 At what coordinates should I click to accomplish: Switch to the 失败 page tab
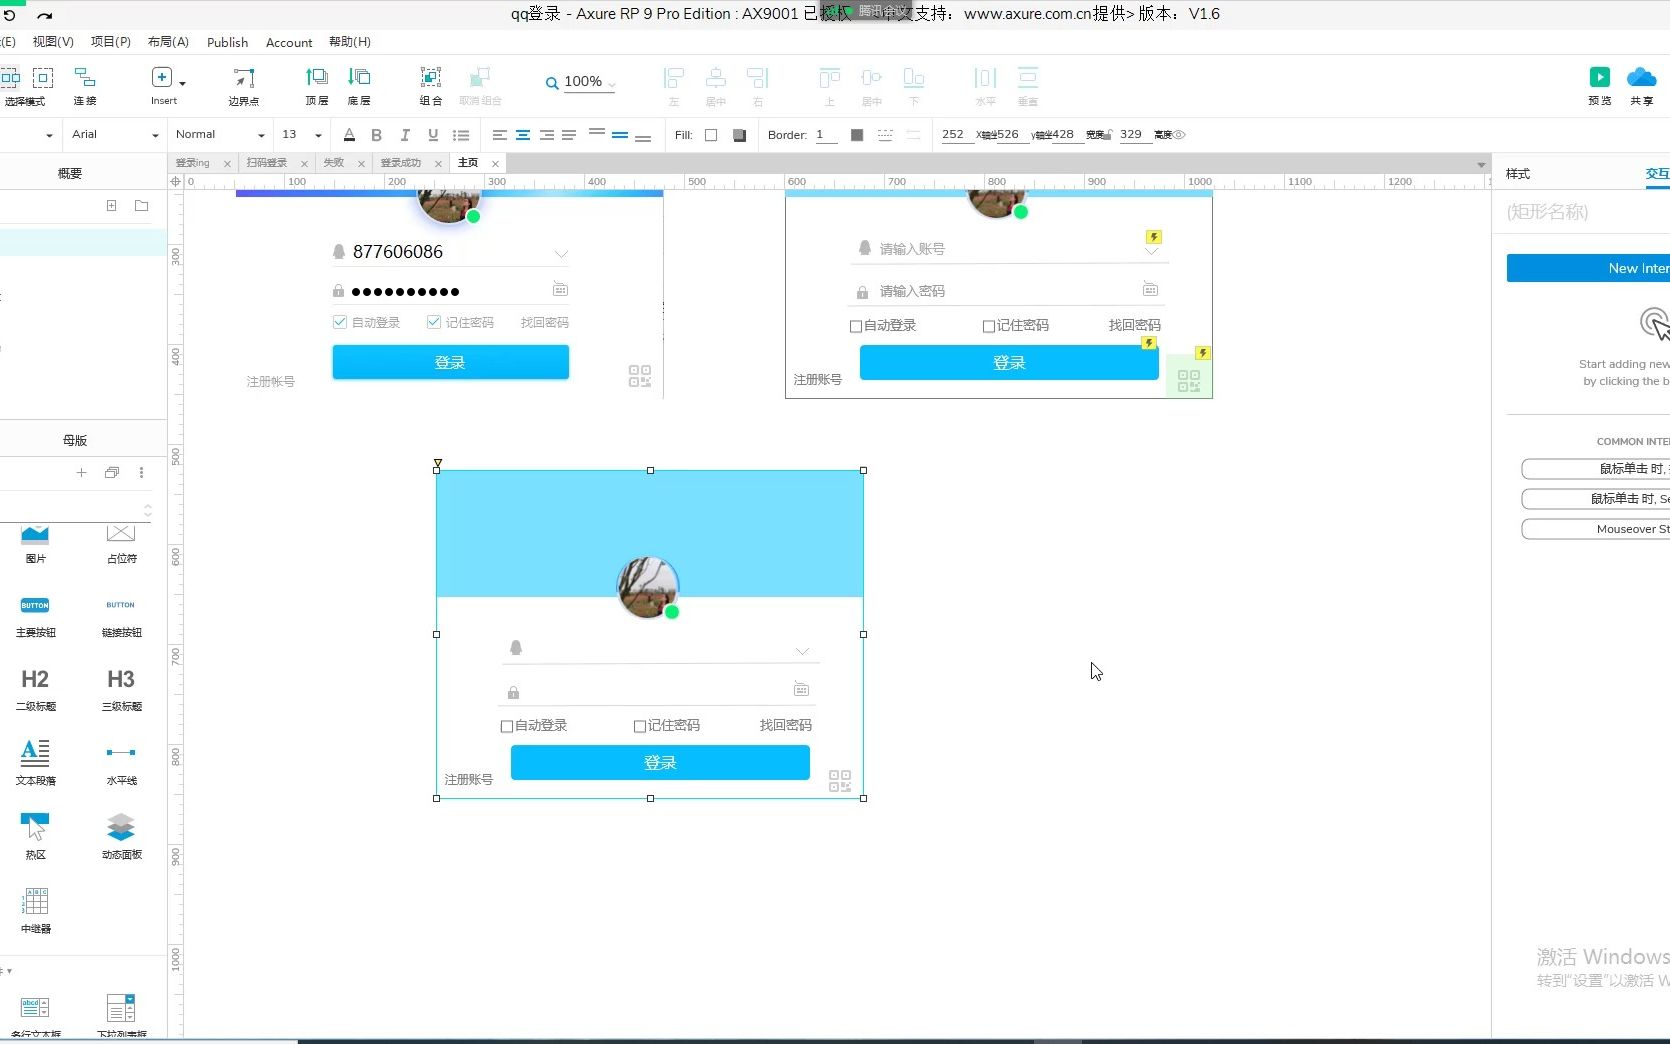333,163
